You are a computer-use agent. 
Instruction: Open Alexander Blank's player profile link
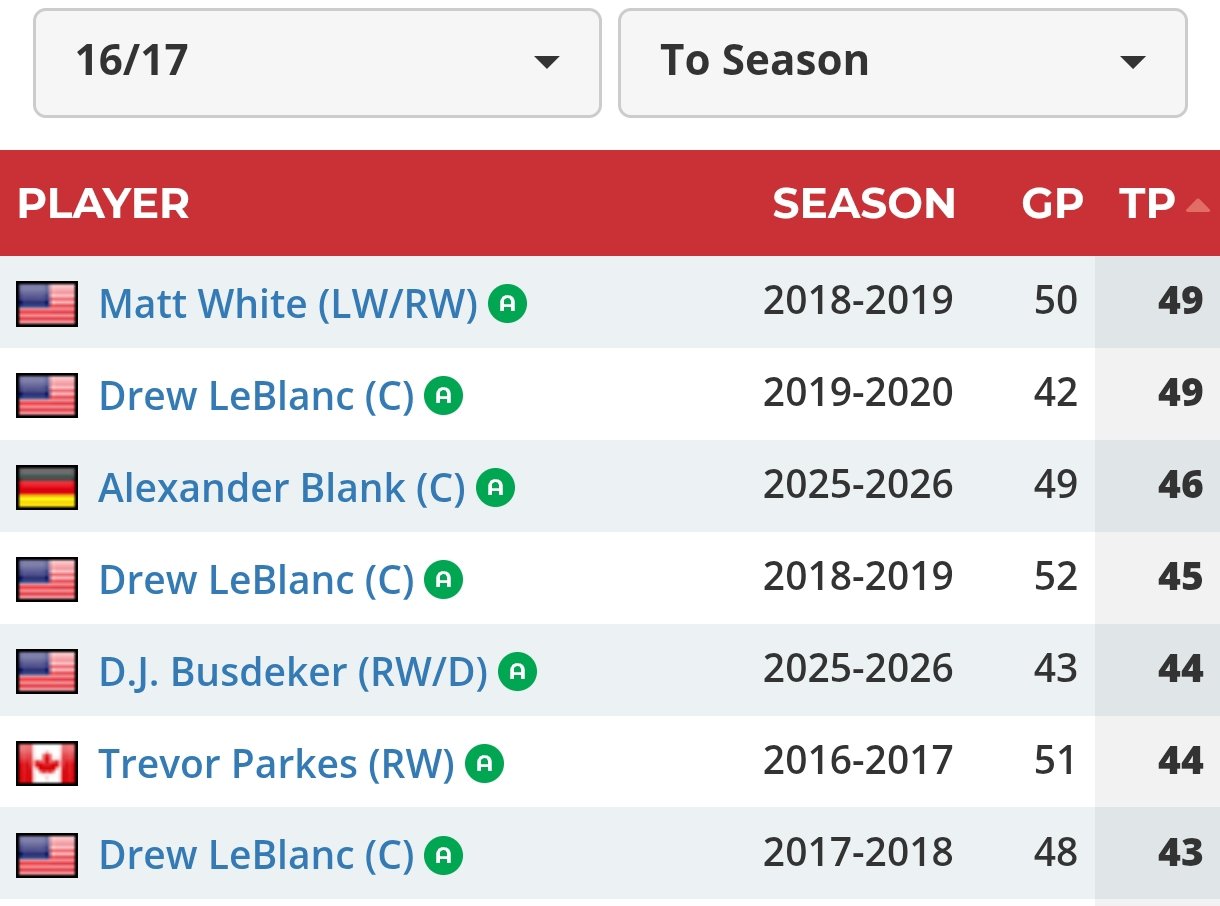click(x=281, y=487)
